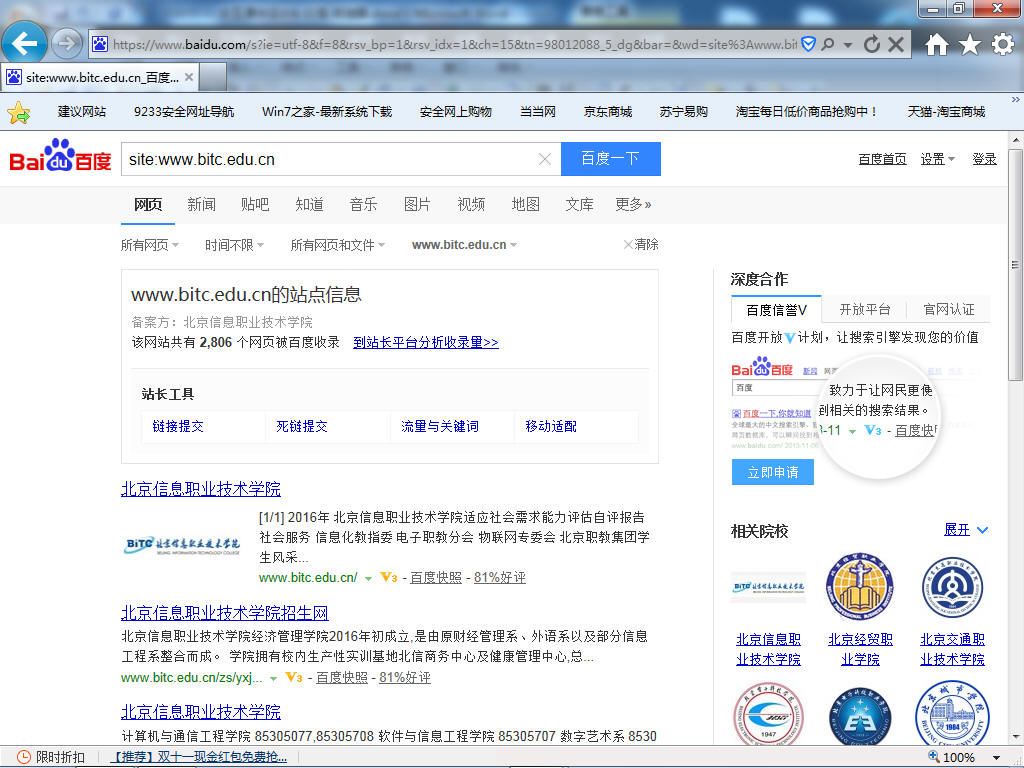
Task: Select the 官网认证 tab
Action: (948, 310)
